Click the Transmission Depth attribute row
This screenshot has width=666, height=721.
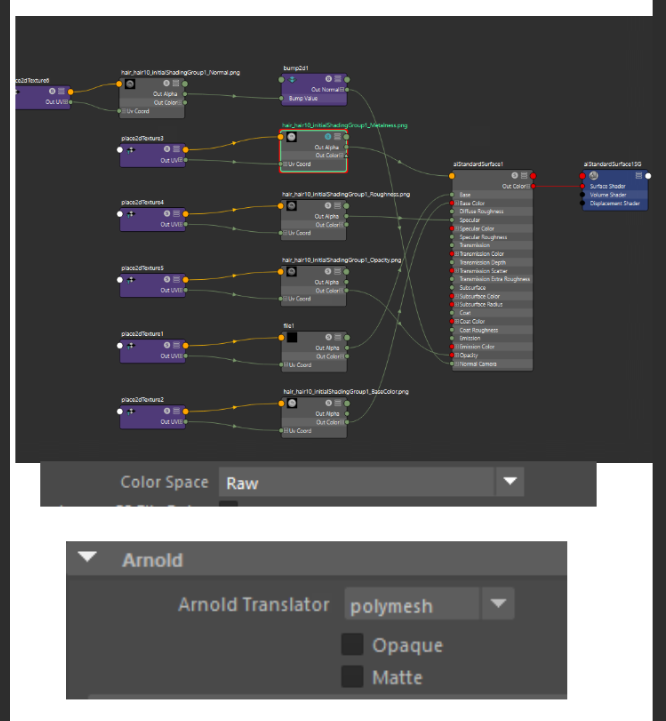tap(492, 262)
